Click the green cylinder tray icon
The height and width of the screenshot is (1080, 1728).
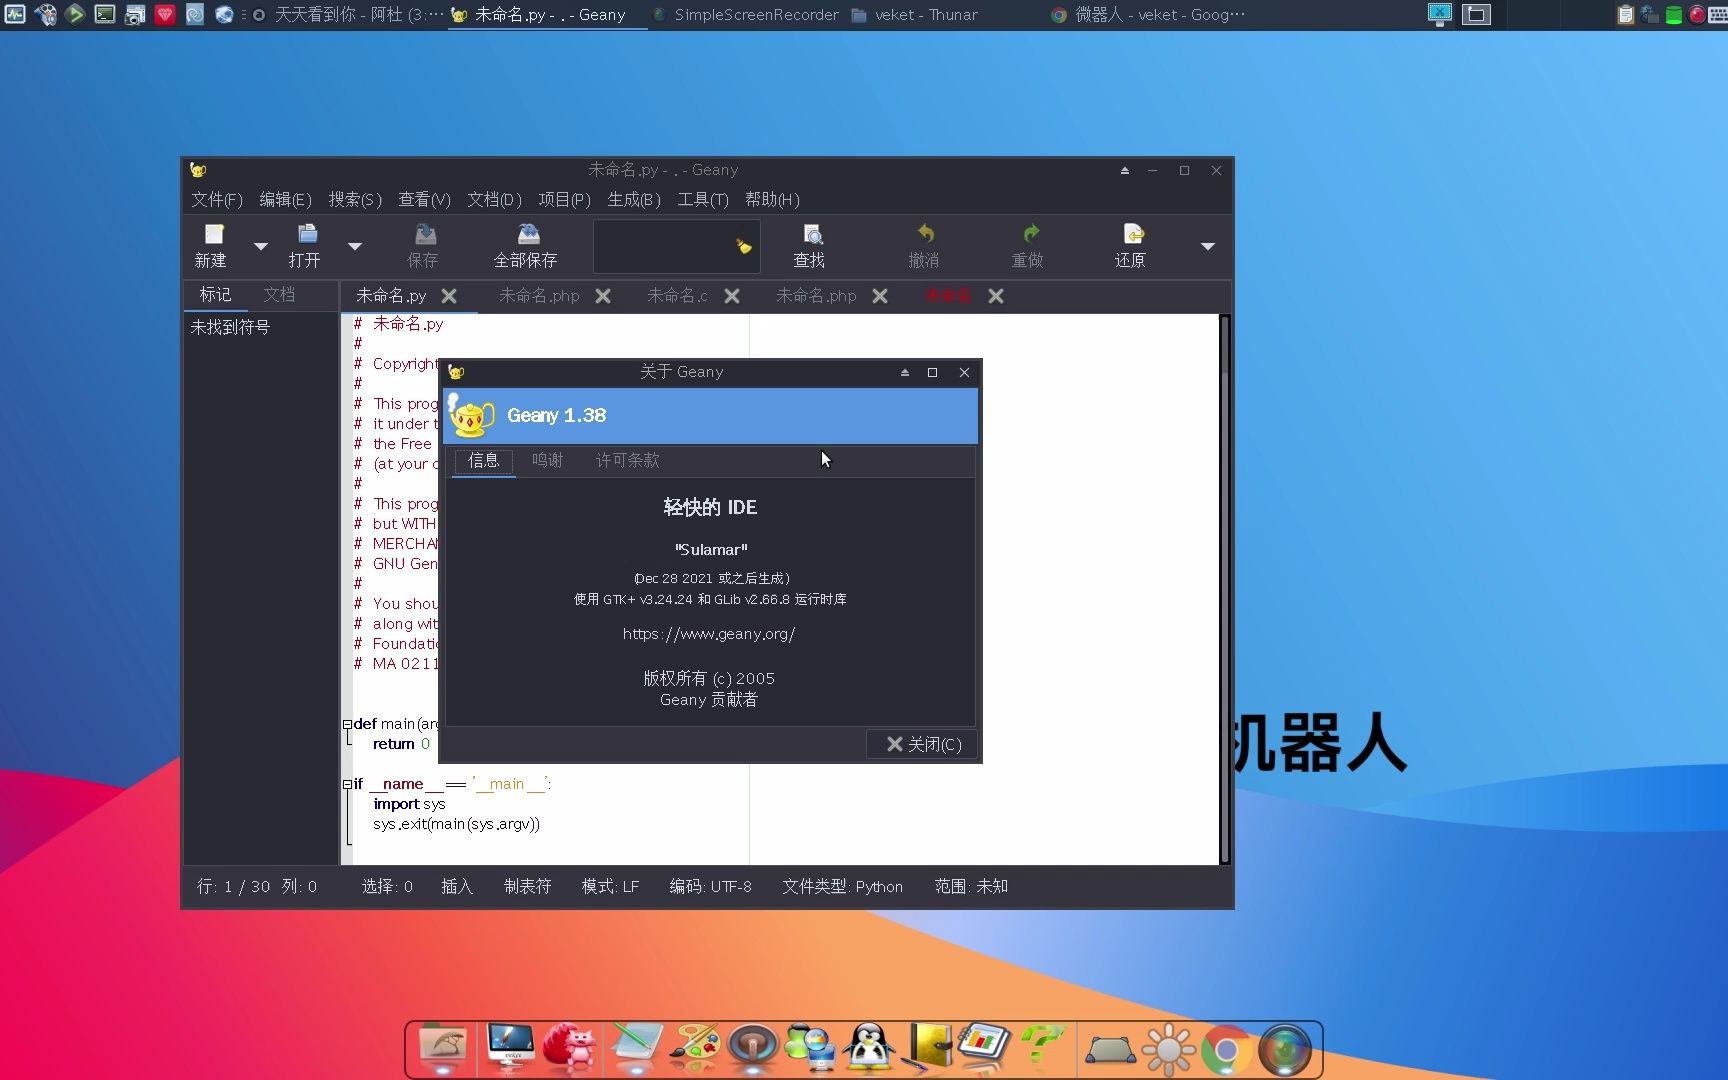(x=1674, y=14)
